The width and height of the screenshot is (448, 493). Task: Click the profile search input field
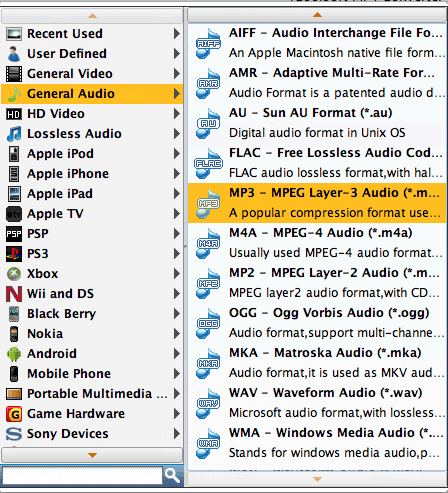point(82,475)
